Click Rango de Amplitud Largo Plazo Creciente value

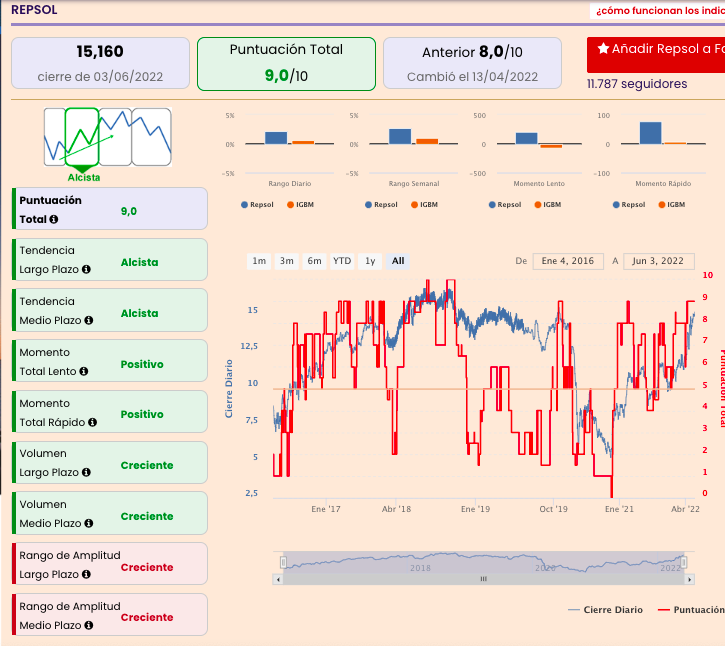pos(147,567)
